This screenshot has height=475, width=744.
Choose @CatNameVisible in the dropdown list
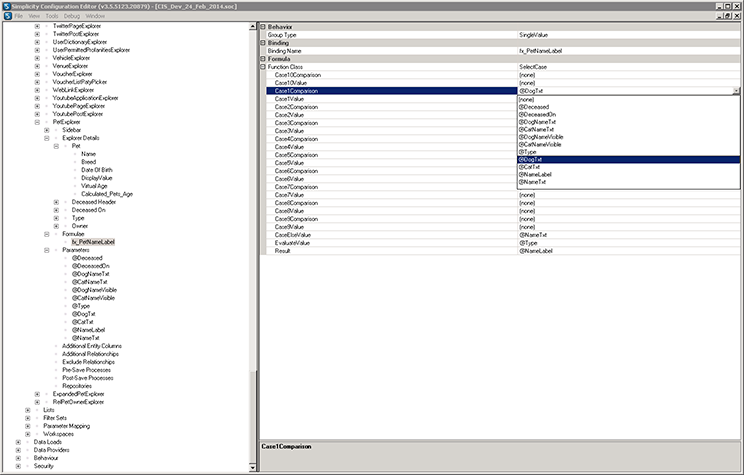click(x=628, y=144)
